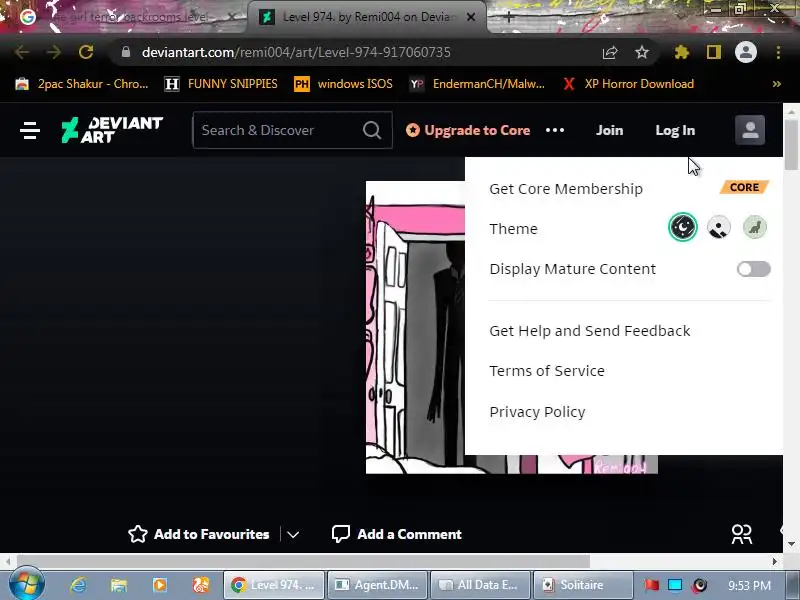Open Privacy Policy

click(537, 412)
